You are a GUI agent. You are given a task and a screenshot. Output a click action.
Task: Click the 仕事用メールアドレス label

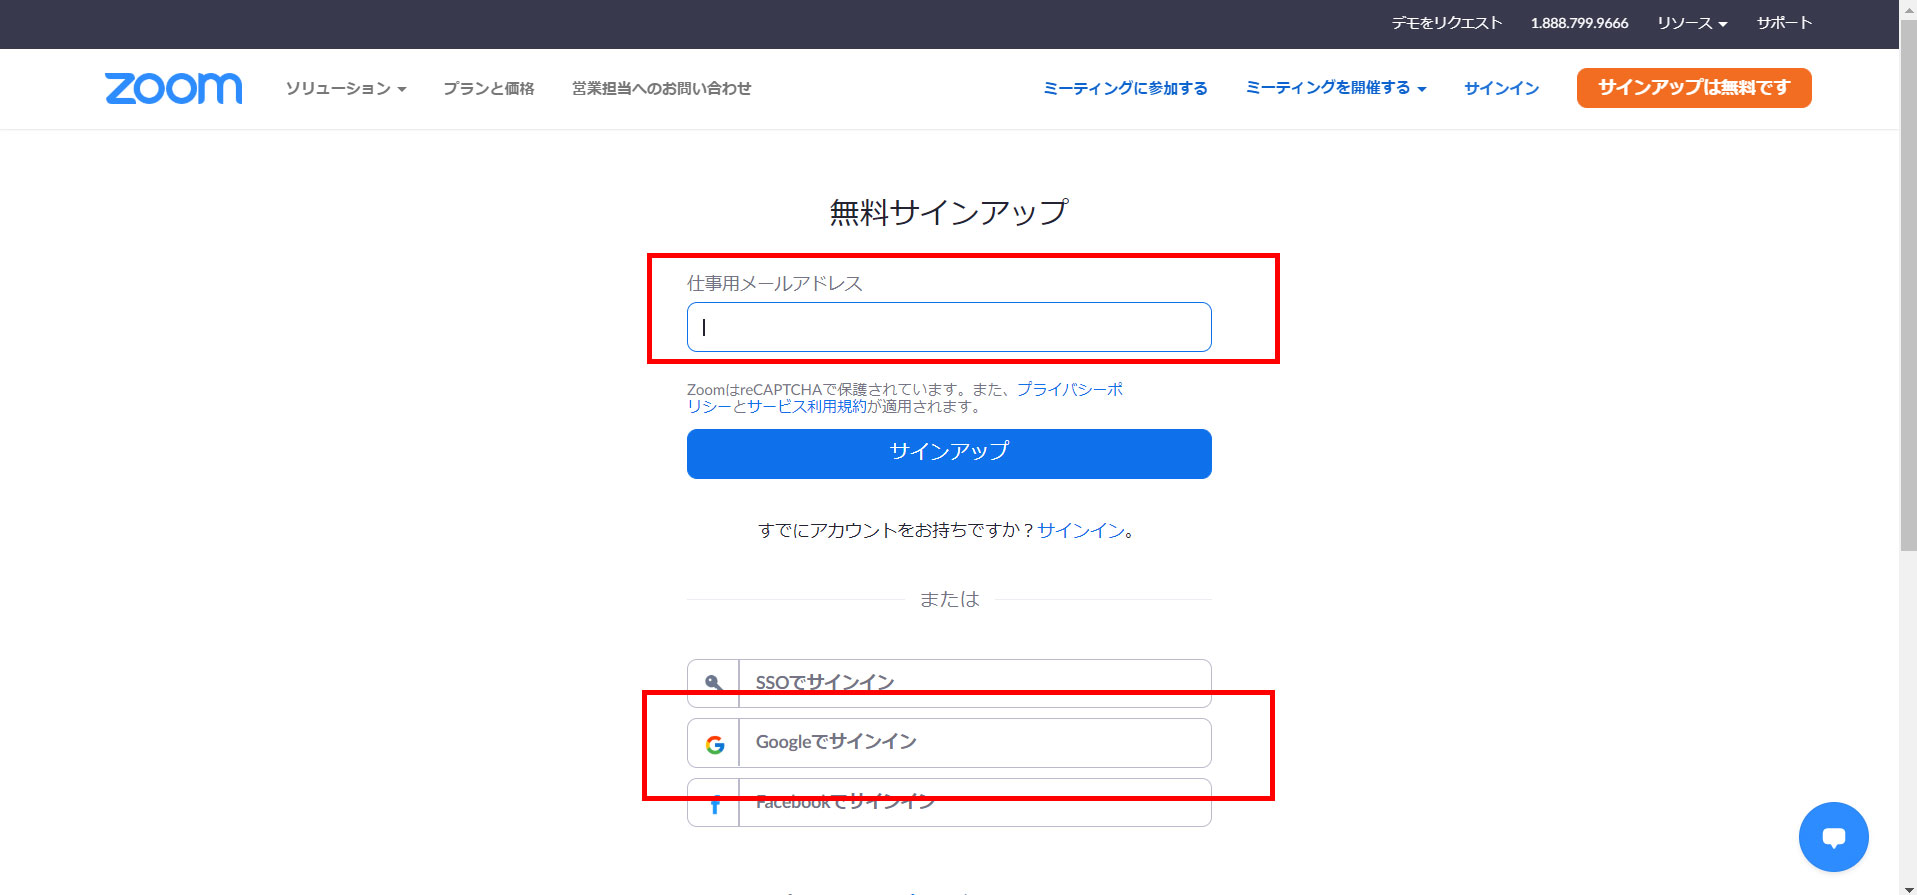click(x=774, y=283)
